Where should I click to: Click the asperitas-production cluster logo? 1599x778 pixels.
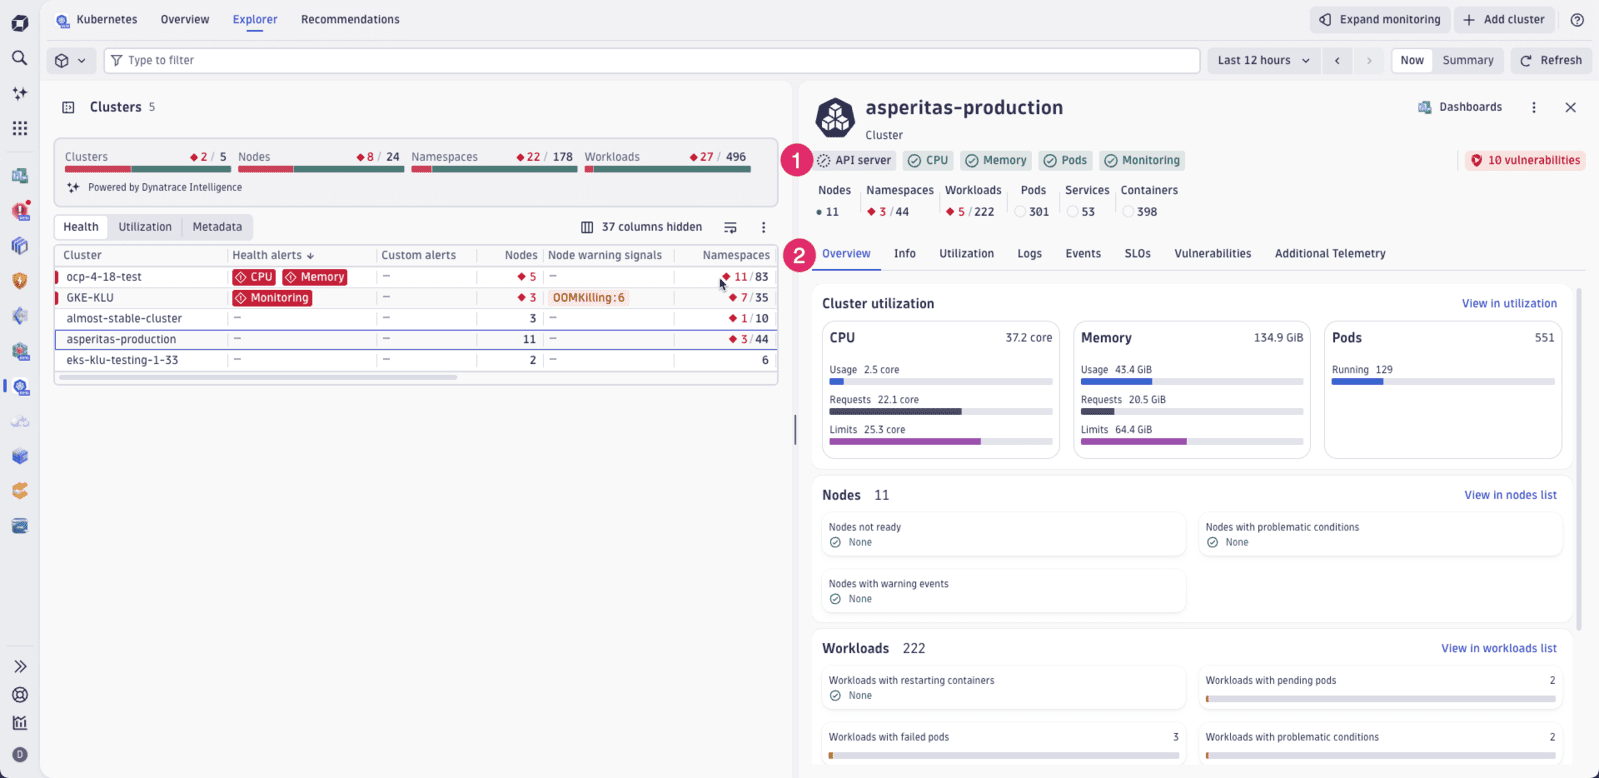[x=835, y=118]
